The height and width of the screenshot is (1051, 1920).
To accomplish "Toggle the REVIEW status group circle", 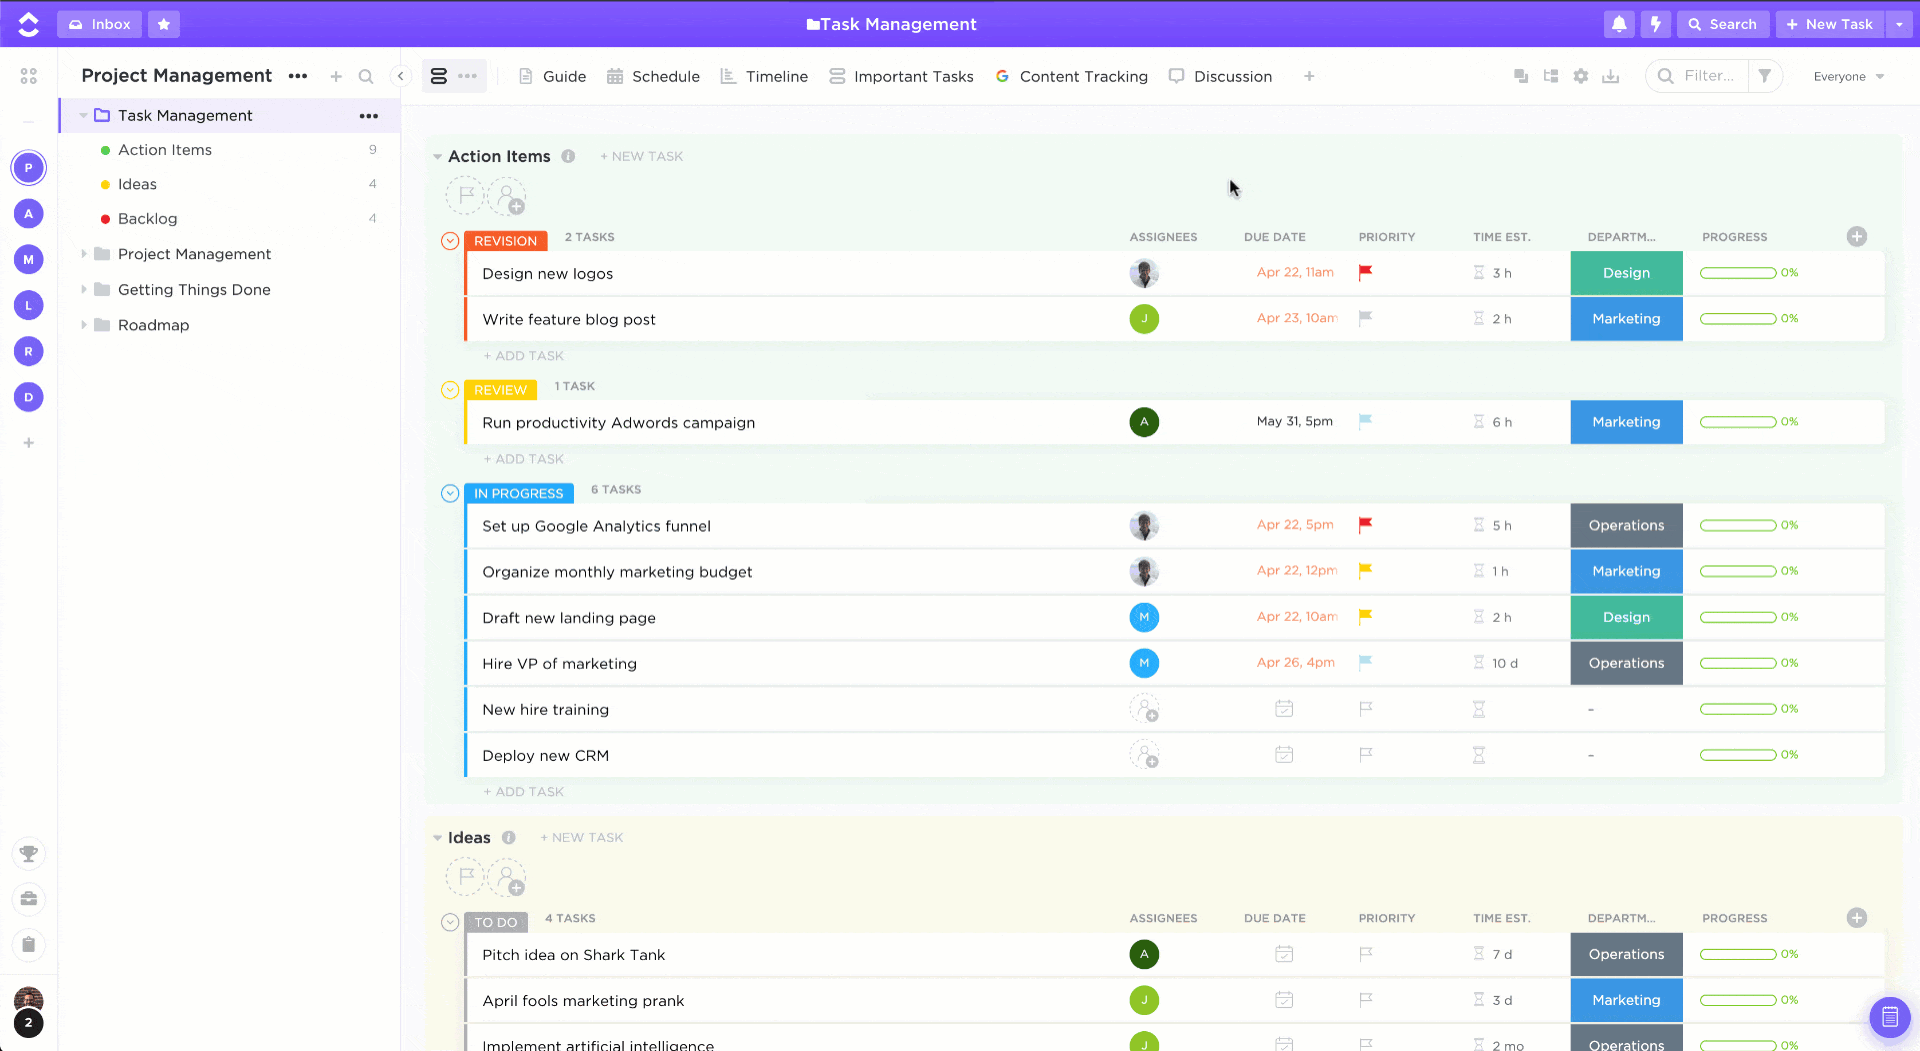I will pyautogui.click(x=450, y=390).
